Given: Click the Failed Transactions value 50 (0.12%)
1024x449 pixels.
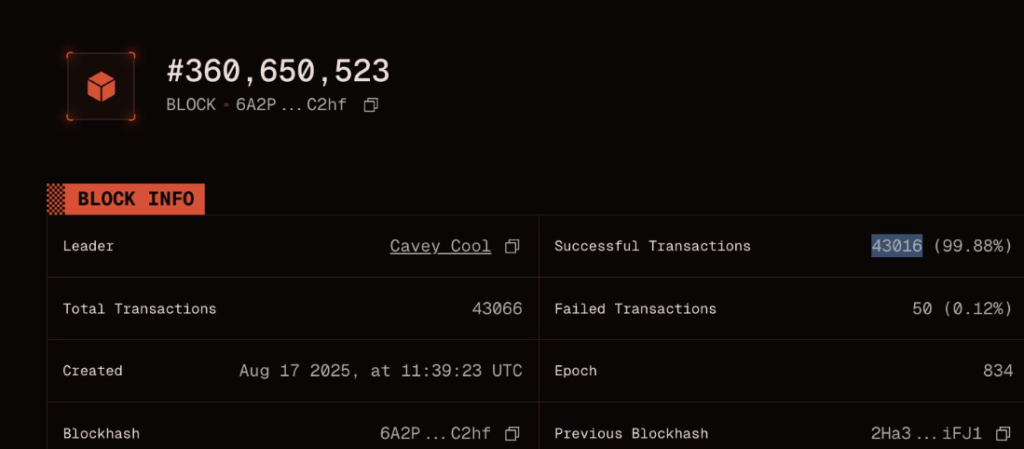Looking at the screenshot, I should [x=962, y=308].
